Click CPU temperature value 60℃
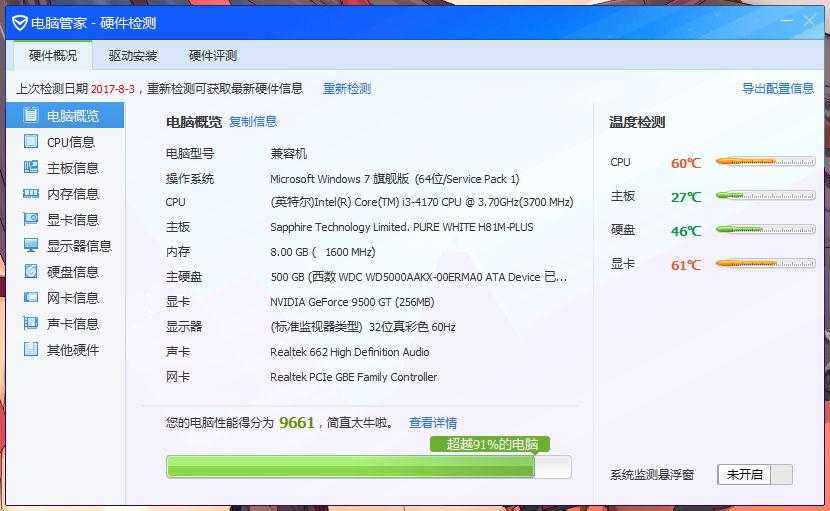This screenshot has width=830, height=511. tap(686, 163)
